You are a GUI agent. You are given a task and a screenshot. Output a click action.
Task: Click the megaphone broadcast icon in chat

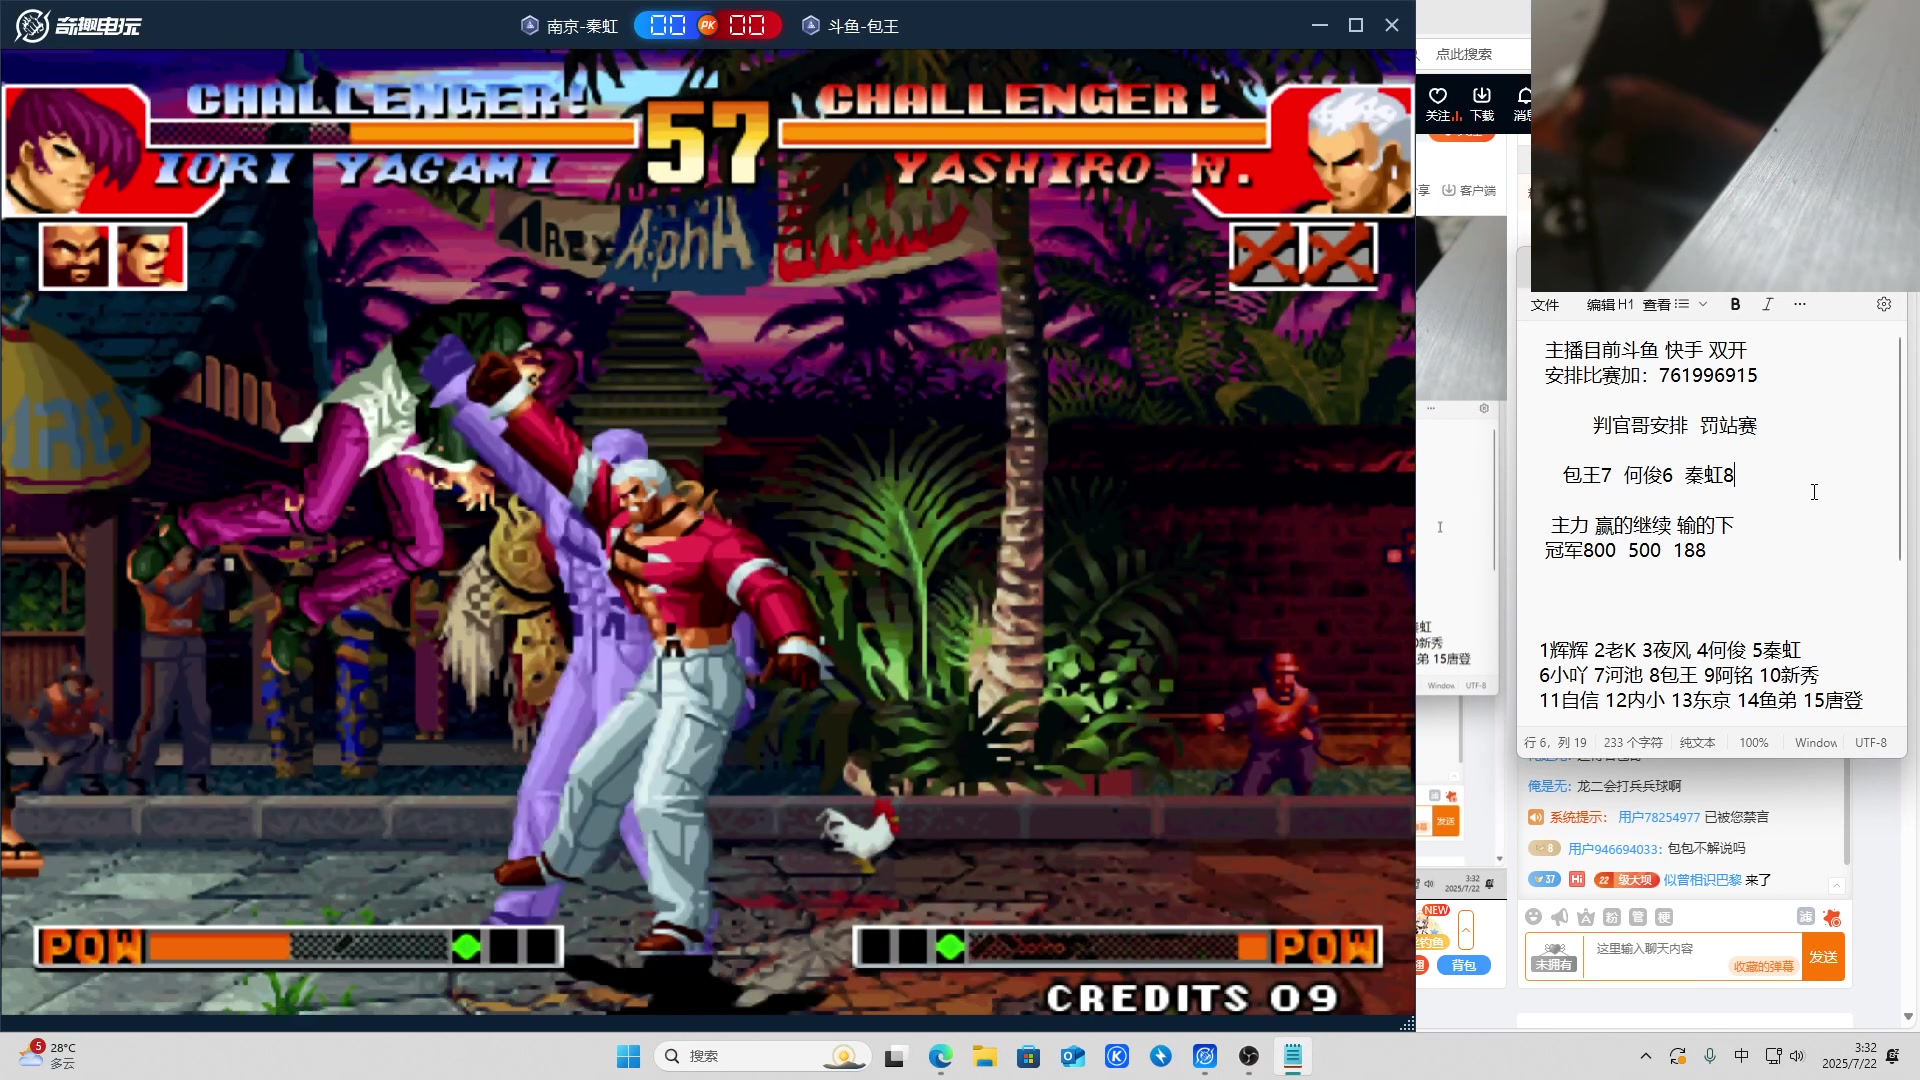point(1559,917)
